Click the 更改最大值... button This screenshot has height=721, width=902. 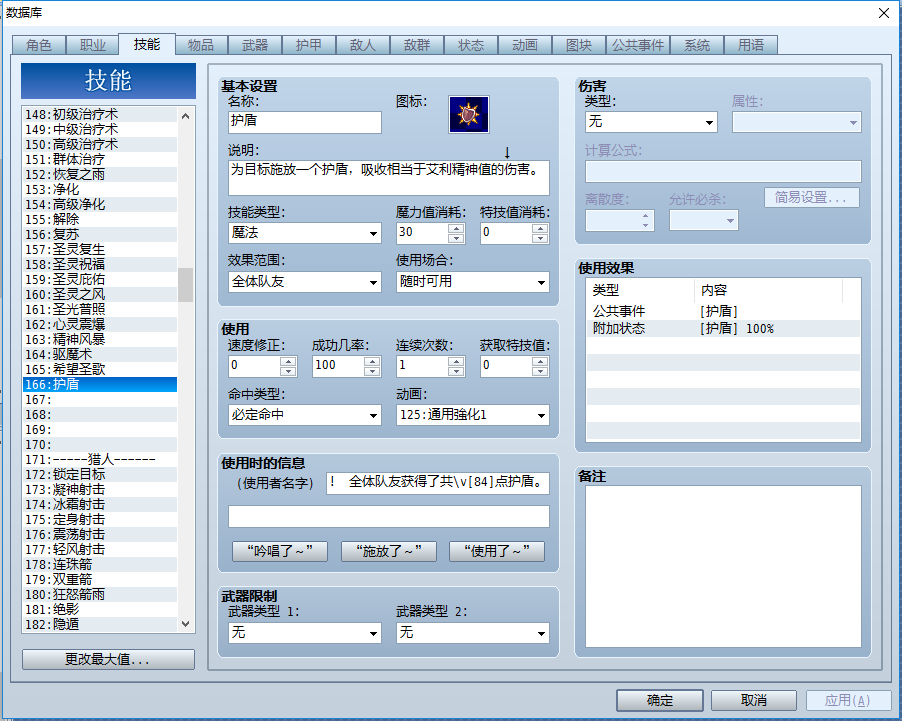click(108, 659)
